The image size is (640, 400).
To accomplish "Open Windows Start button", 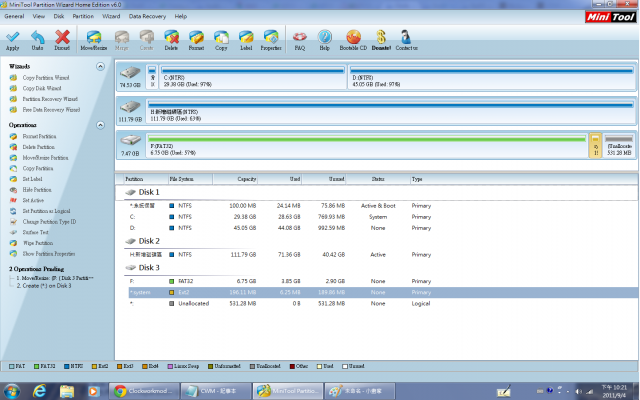I will [x=11, y=391].
